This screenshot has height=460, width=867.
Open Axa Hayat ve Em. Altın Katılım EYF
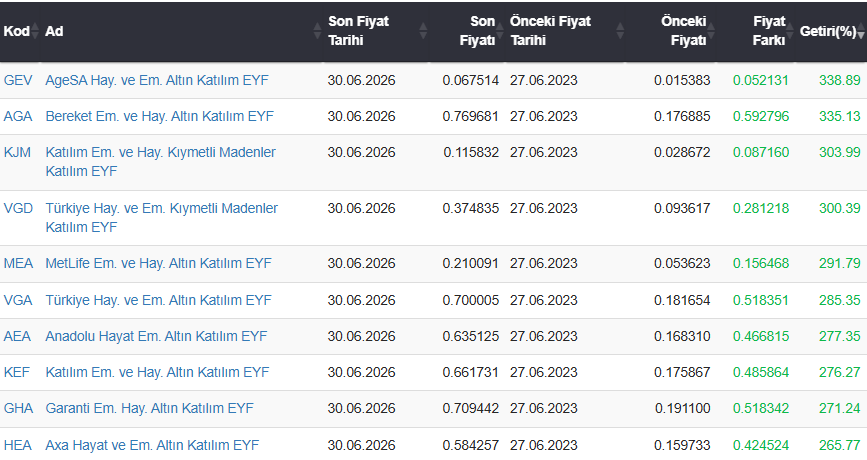click(x=152, y=445)
